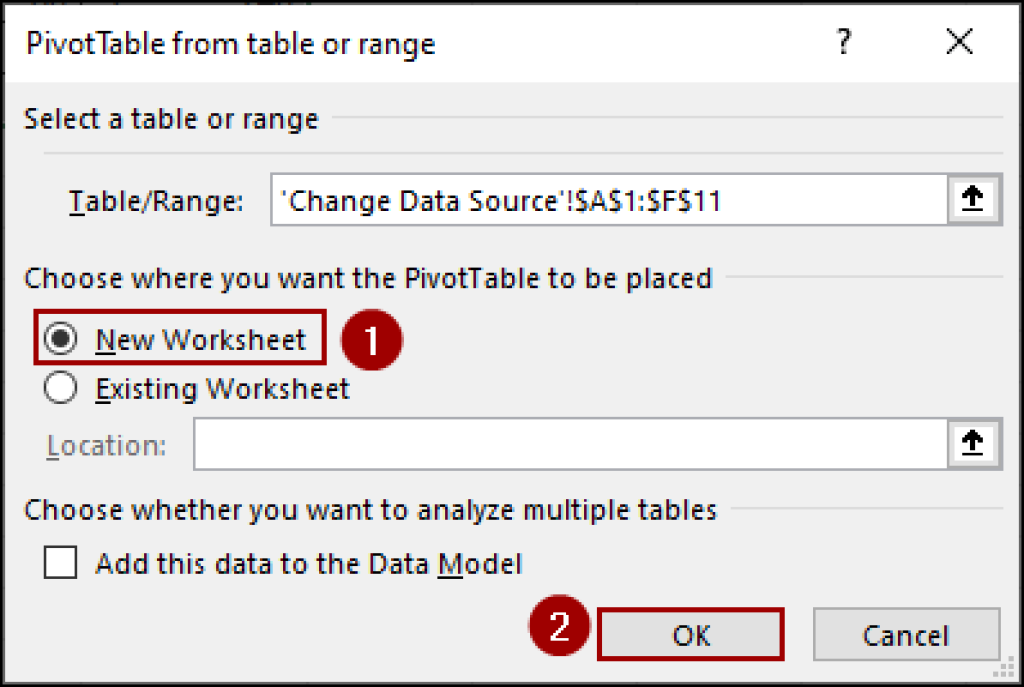The image size is (1024, 687).
Task: Click the dialog Help icon in the title bar
Action: (842, 42)
